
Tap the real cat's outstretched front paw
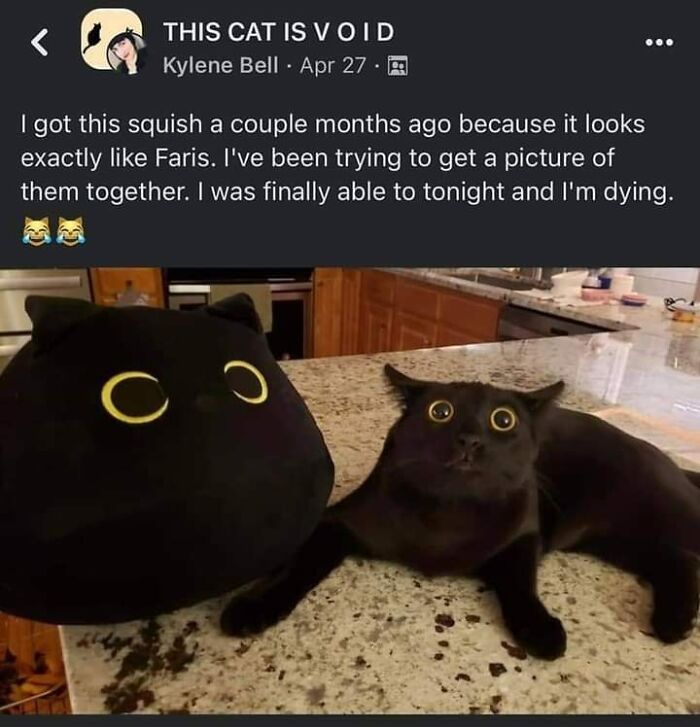point(540,634)
